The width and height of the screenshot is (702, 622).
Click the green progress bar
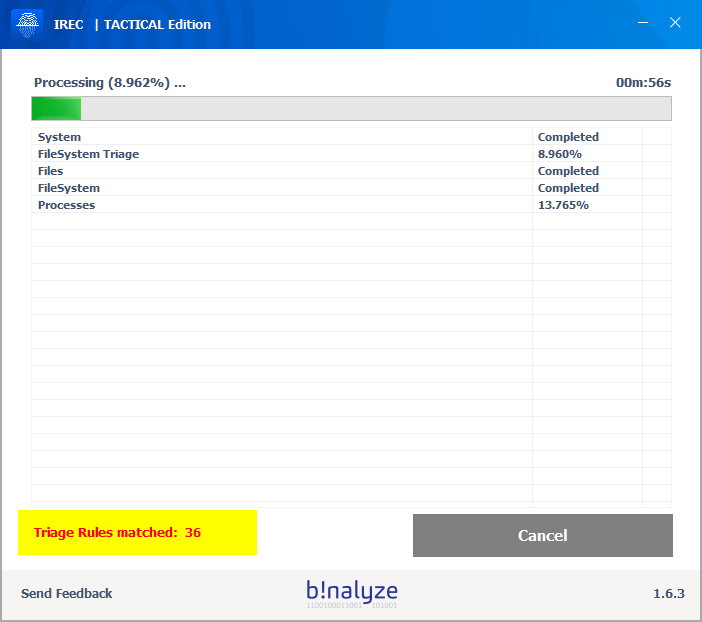pyautogui.click(x=351, y=109)
